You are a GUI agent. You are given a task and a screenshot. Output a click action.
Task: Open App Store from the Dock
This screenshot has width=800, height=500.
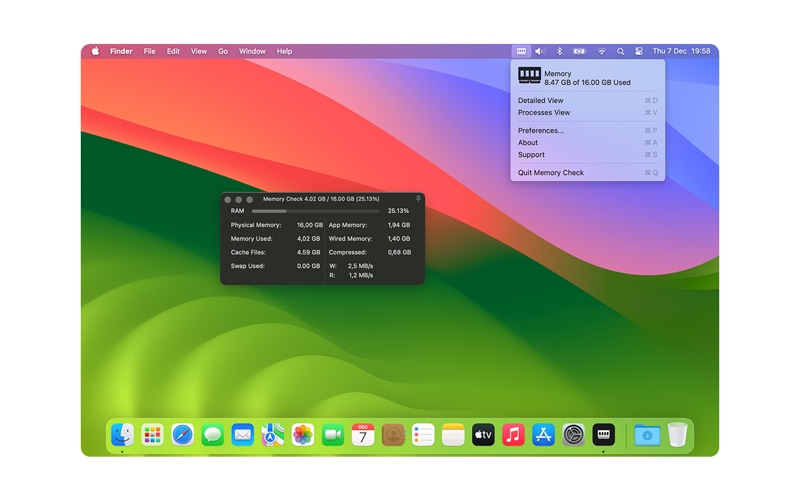(543, 435)
